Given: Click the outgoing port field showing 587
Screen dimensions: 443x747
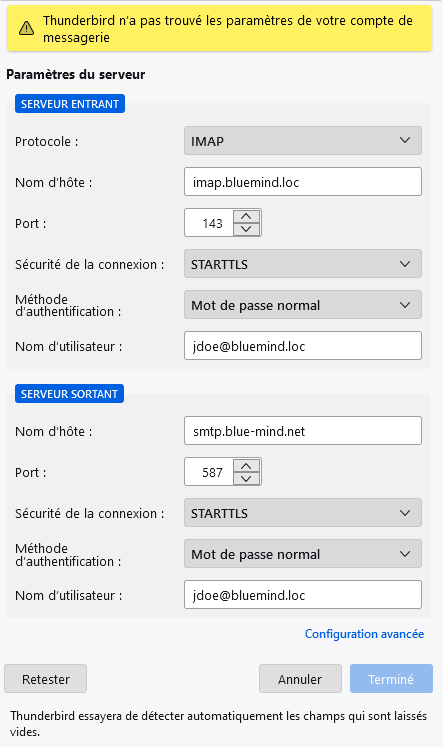Looking at the screenshot, I should (x=209, y=472).
